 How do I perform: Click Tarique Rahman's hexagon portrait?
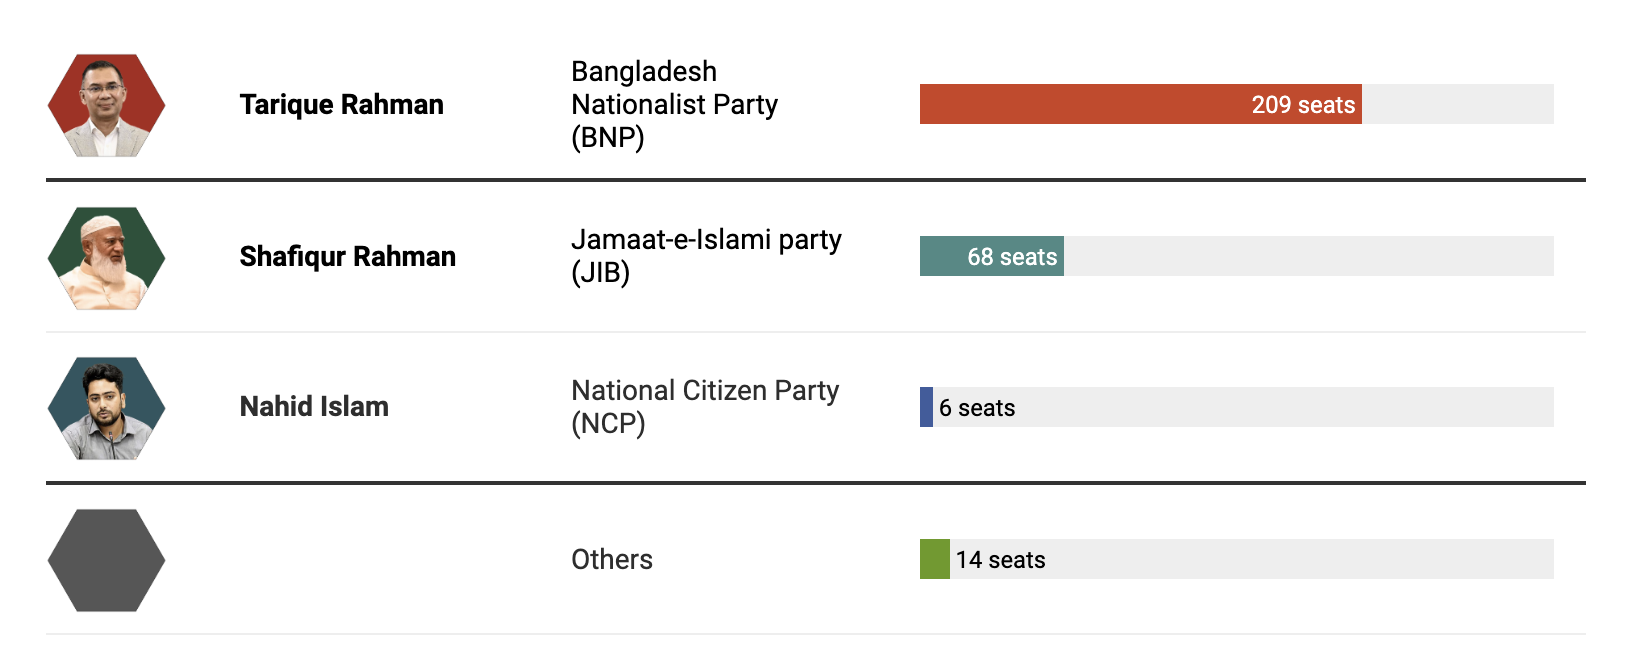(x=106, y=105)
